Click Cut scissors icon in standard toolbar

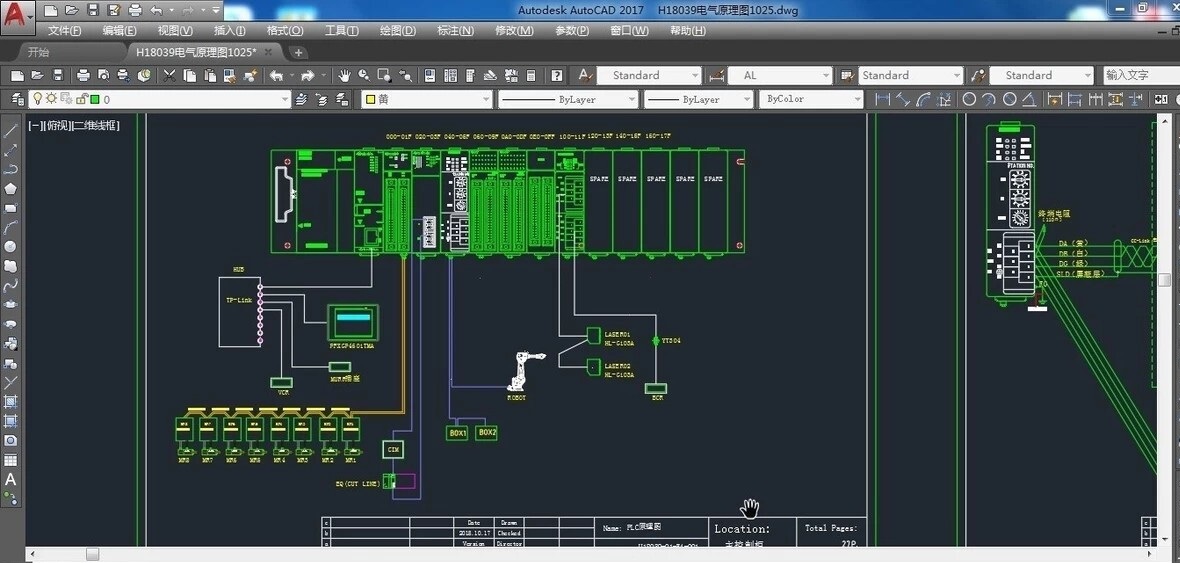pos(170,75)
